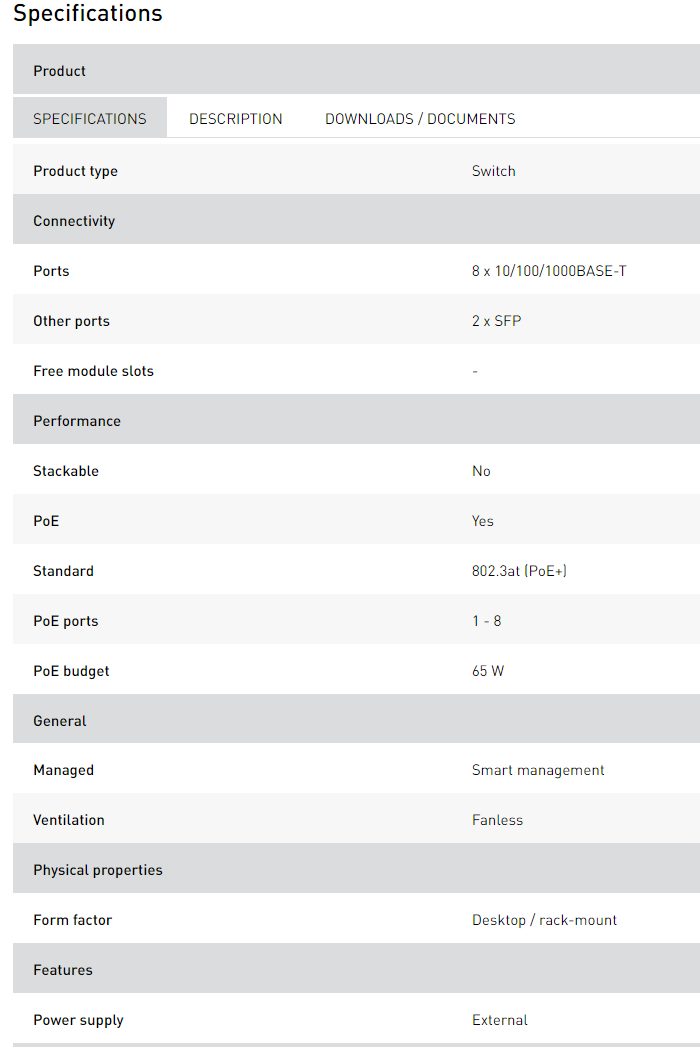The height and width of the screenshot is (1047, 700).
Task: Click the Power supply row label
Action: [79, 1020]
